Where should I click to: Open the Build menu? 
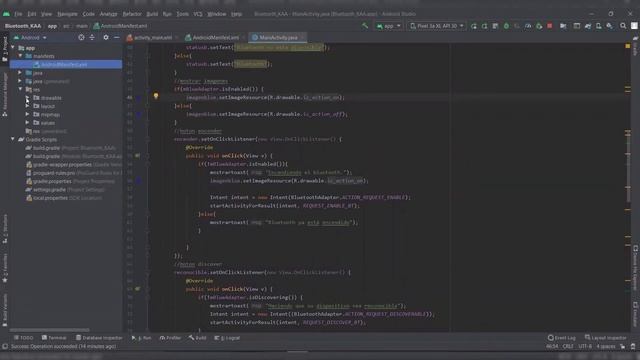pyautogui.click(x=152, y=14)
